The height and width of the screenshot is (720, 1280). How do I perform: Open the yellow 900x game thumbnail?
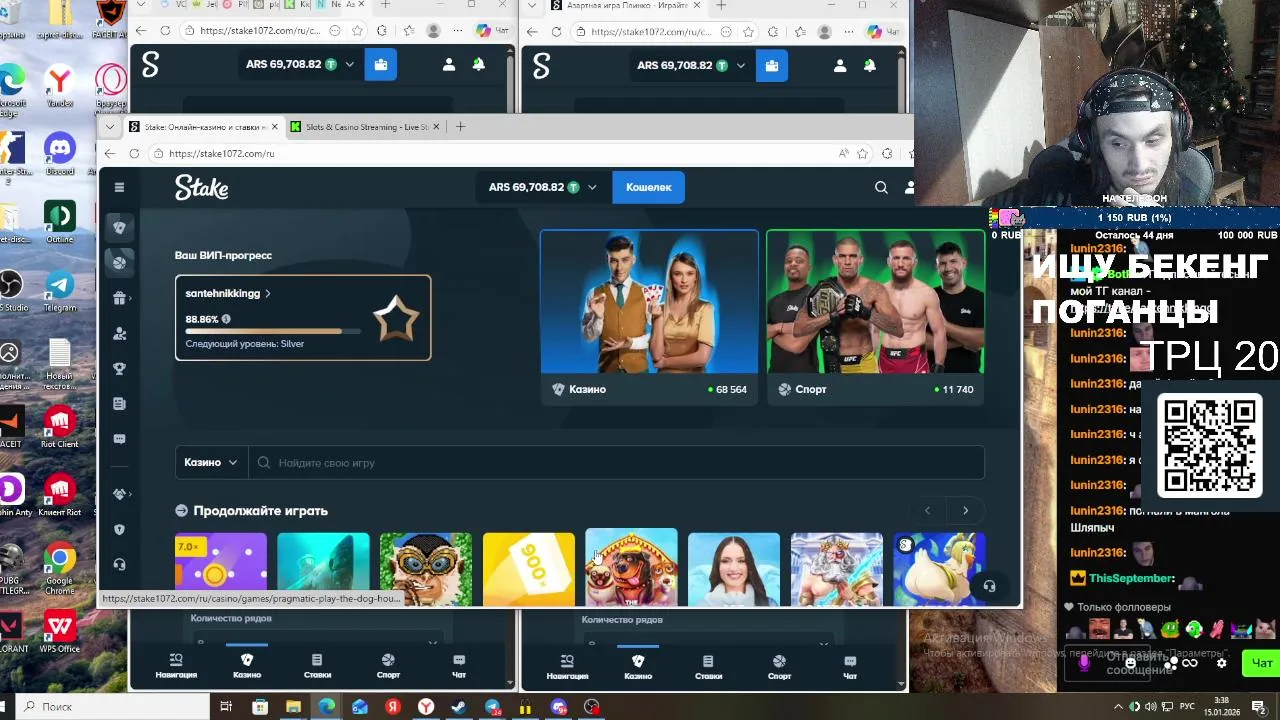point(528,570)
